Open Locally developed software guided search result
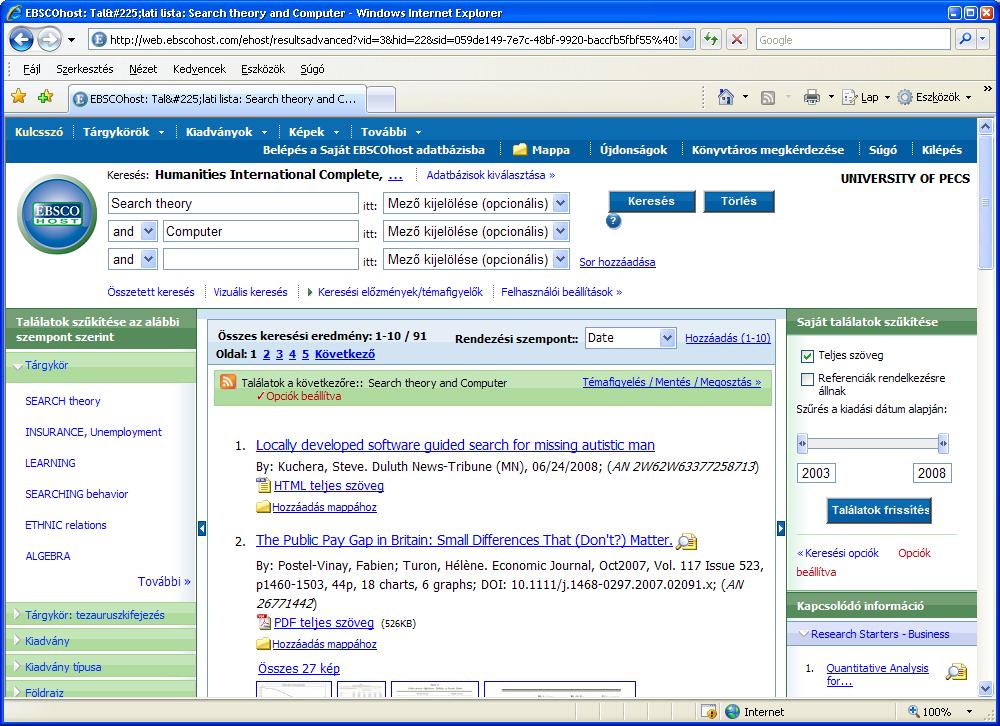Screen dimensions: 1000x726 coord(455,445)
